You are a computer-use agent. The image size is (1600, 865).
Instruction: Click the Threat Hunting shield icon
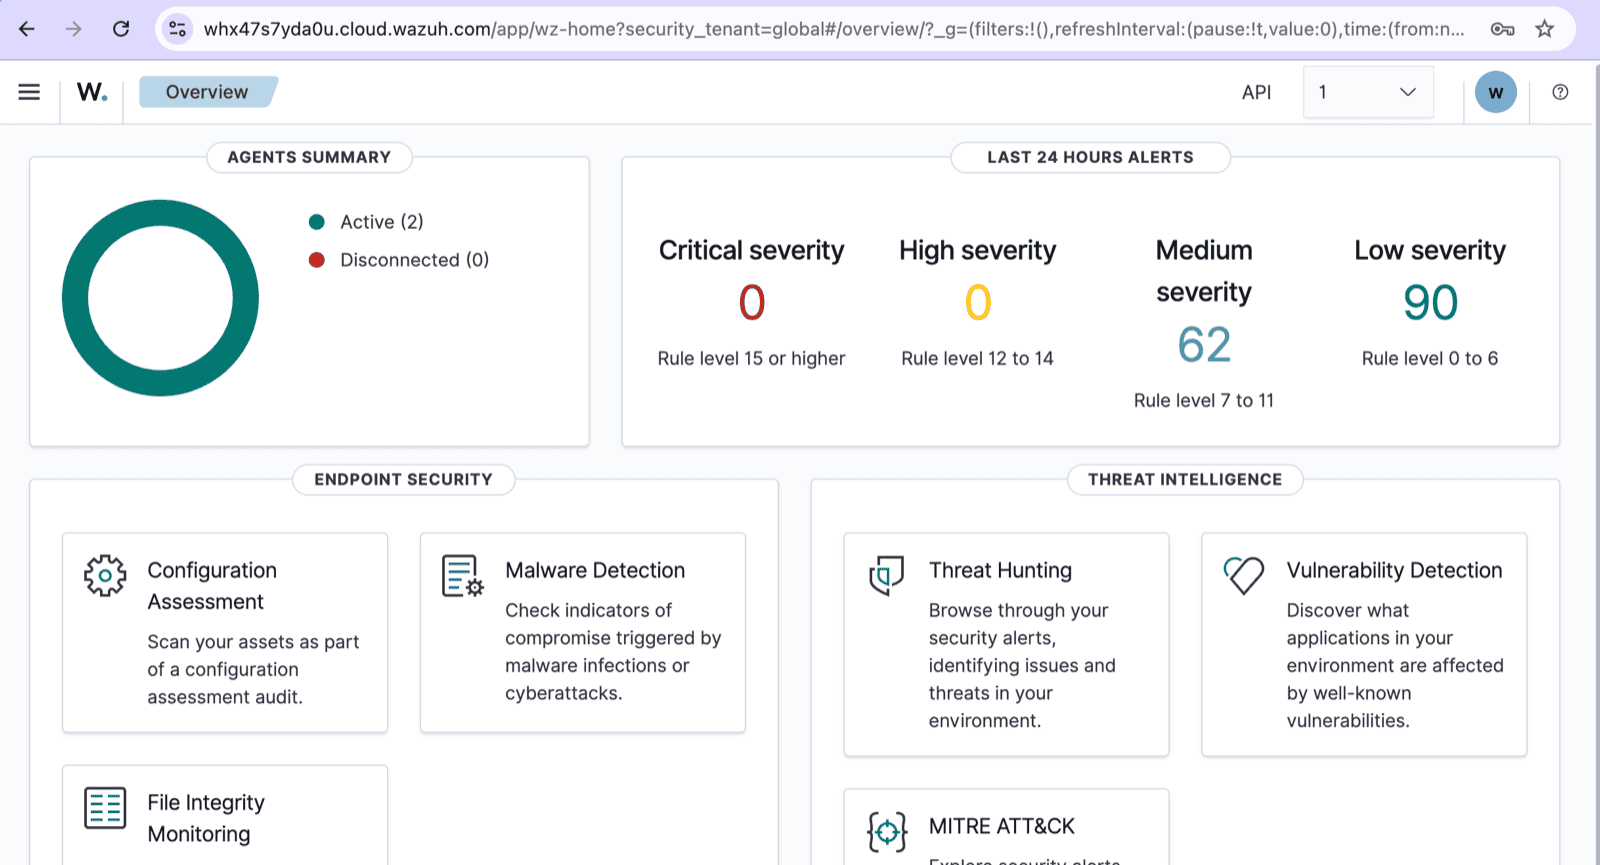coord(886,575)
